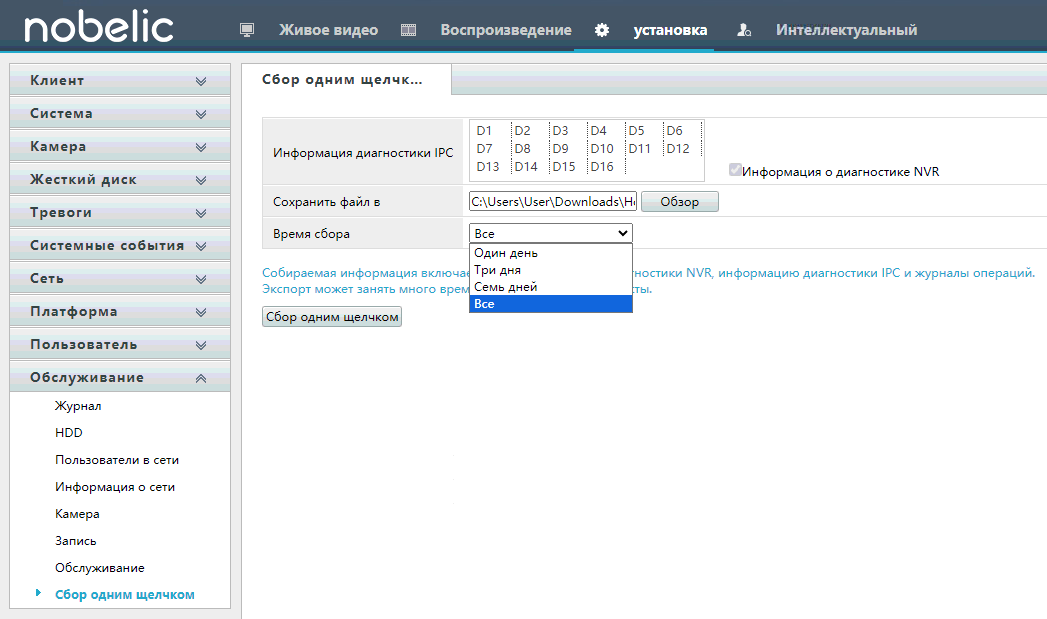Toggle channel D4
The image size is (1047, 619).
pyautogui.click(x=598, y=131)
